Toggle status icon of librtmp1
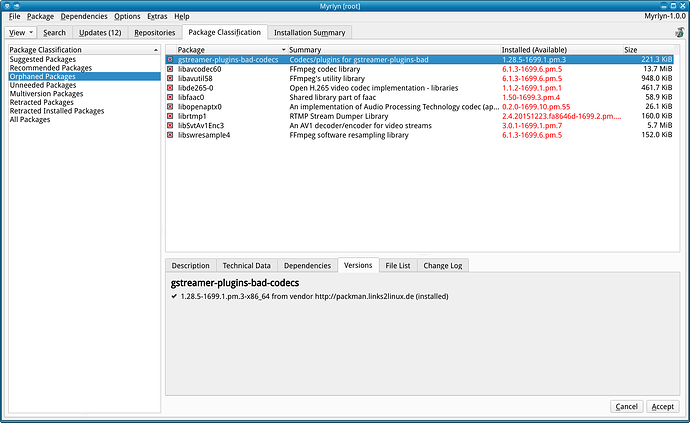This screenshot has width=690, height=423. 170,116
